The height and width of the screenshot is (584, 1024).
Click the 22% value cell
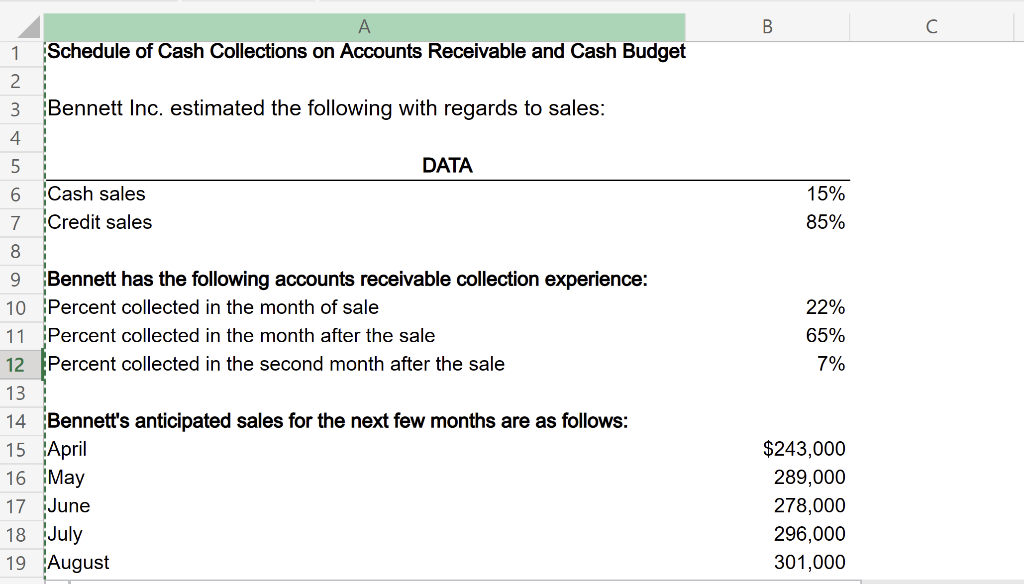(767, 307)
